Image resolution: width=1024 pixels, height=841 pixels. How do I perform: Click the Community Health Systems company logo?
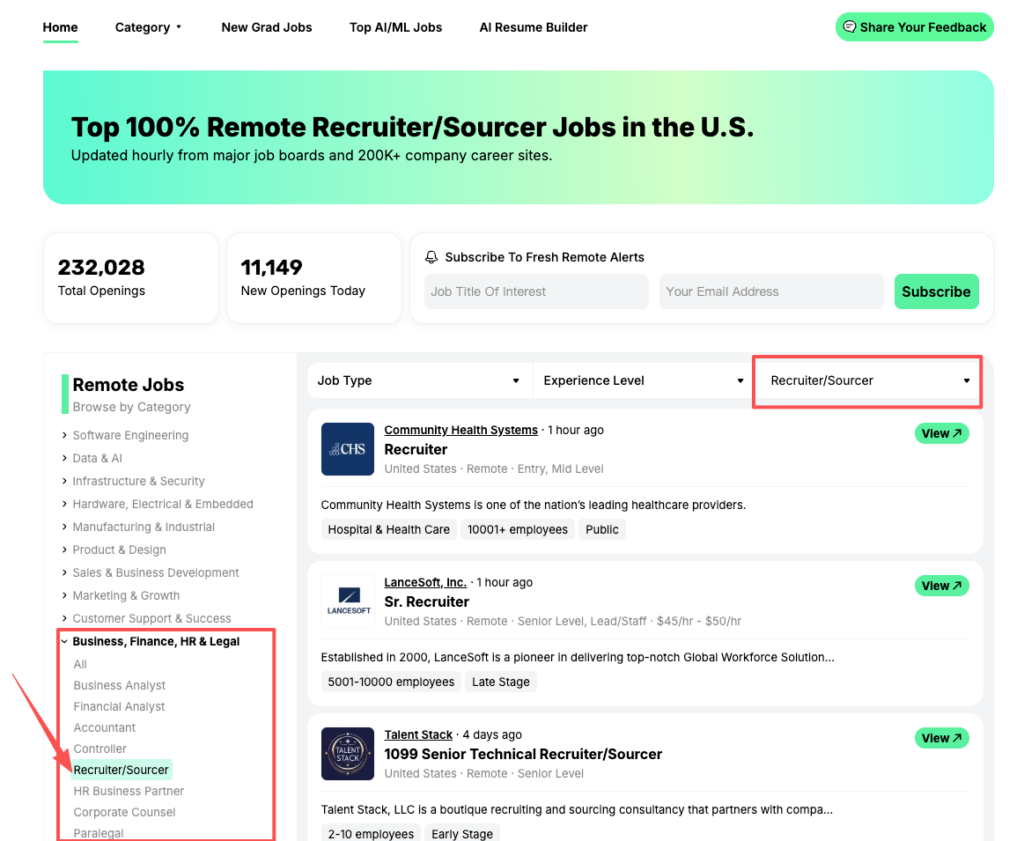347,449
